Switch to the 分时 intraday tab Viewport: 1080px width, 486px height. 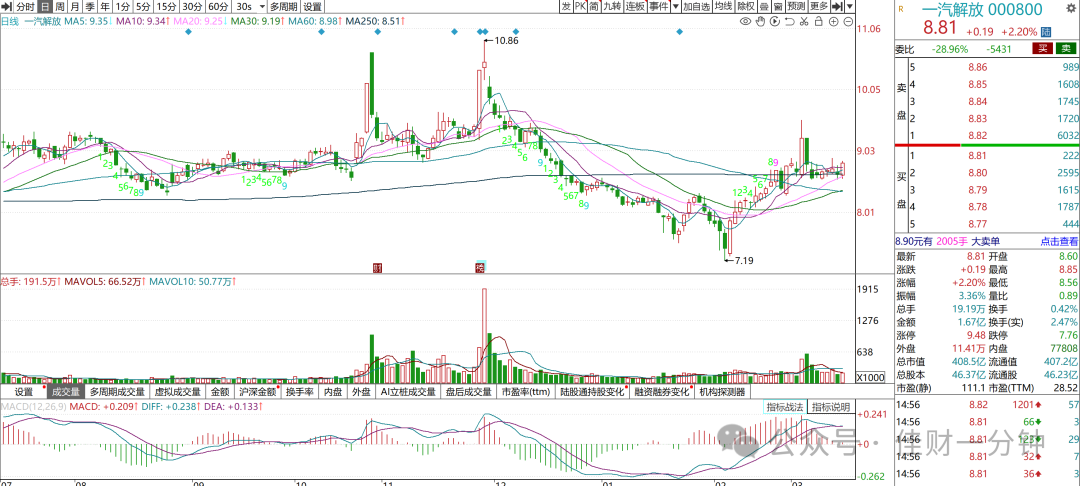tap(25, 6)
